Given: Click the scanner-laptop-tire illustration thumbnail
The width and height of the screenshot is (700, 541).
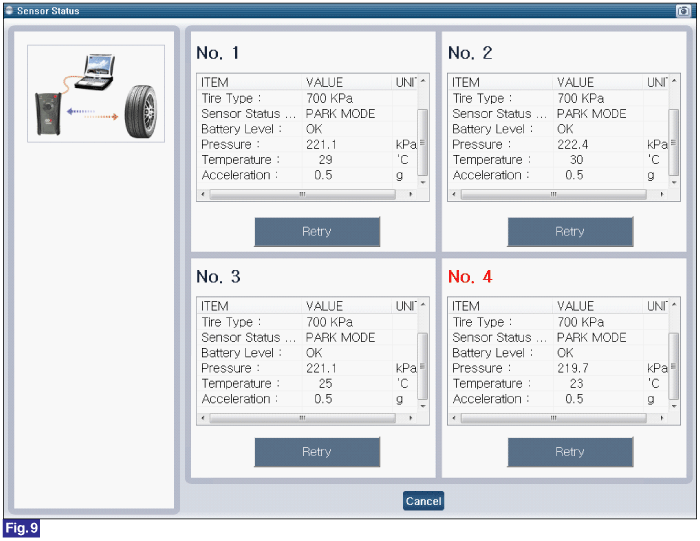Looking at the screenshot, I should [96, 94].
